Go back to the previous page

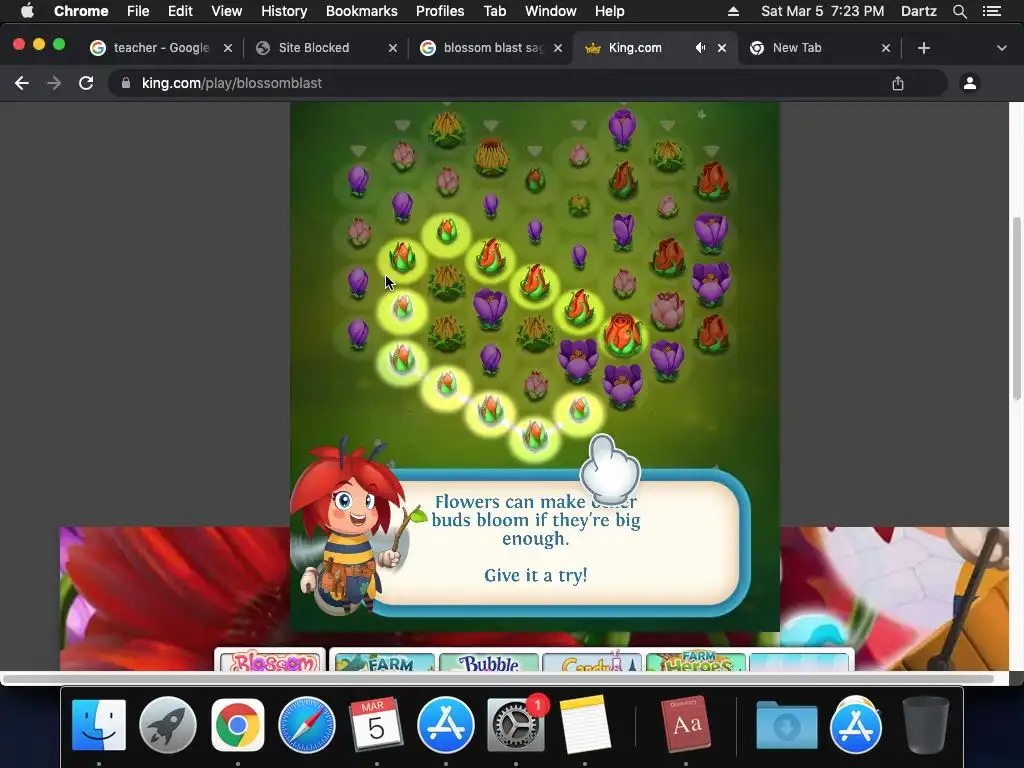(x=22, y=83)
